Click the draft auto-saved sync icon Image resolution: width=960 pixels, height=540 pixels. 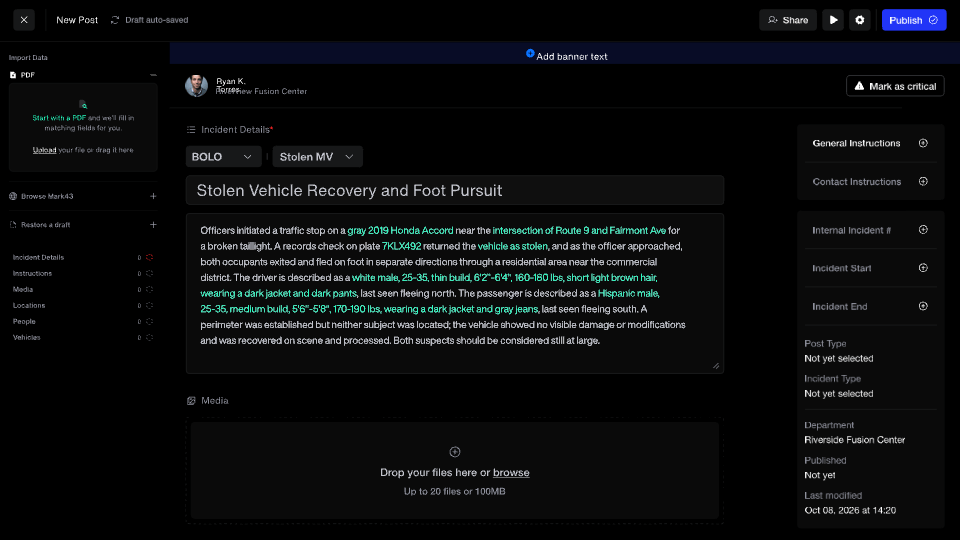(x=114, y=20)
